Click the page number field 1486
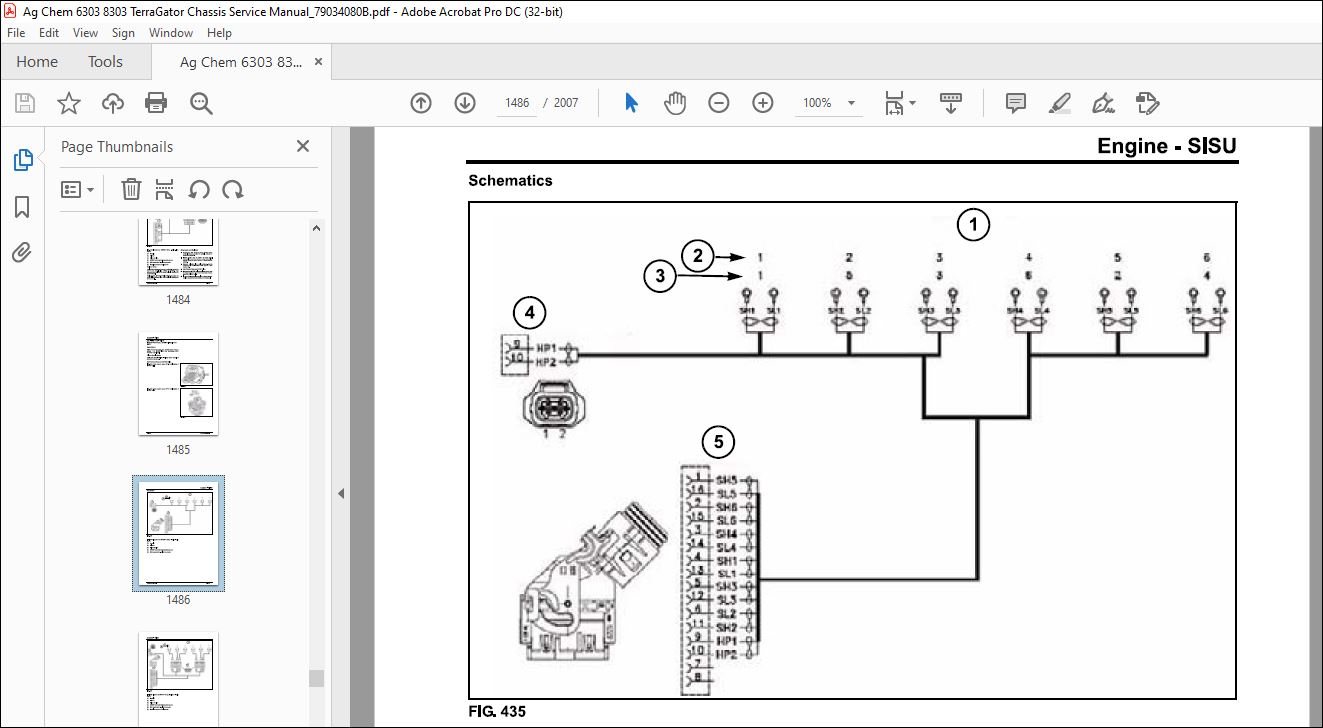 click(518, 103)
